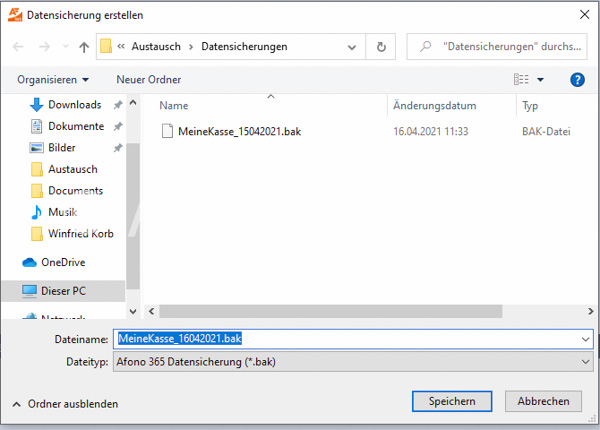Click the Abbrechen button
The width and height of the screenshot is (600, 430).
[543, 401]
